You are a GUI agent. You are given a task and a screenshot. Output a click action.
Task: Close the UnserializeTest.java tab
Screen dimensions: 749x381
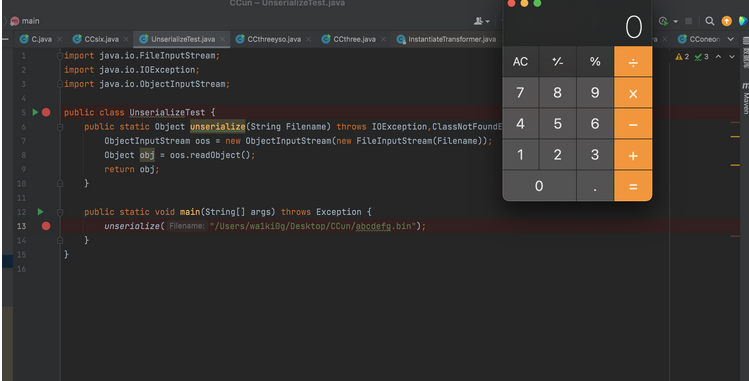pyautogui.click(x=223, y=39)
